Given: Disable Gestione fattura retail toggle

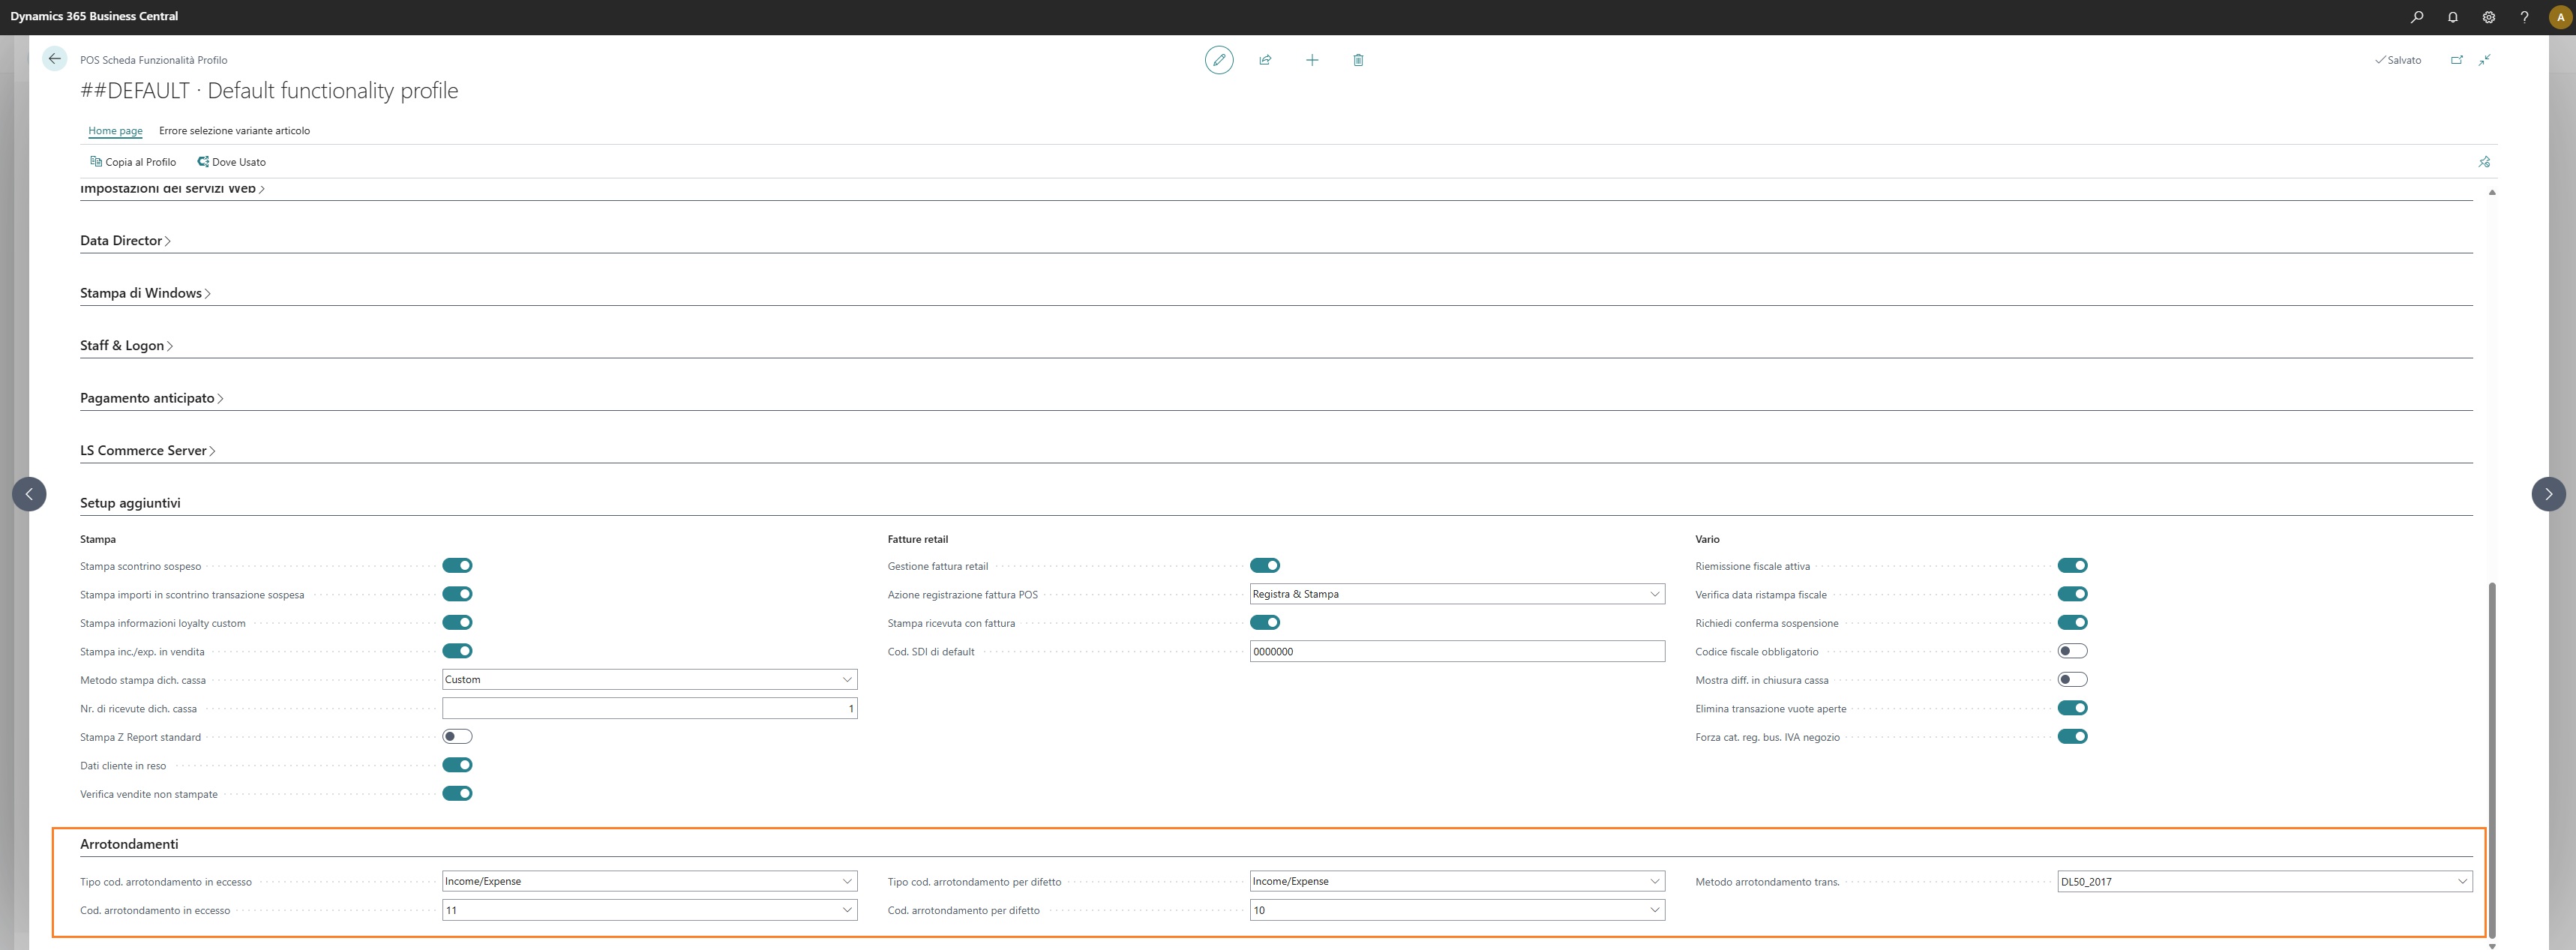Looking at the screenshot, I should 1265,566.
